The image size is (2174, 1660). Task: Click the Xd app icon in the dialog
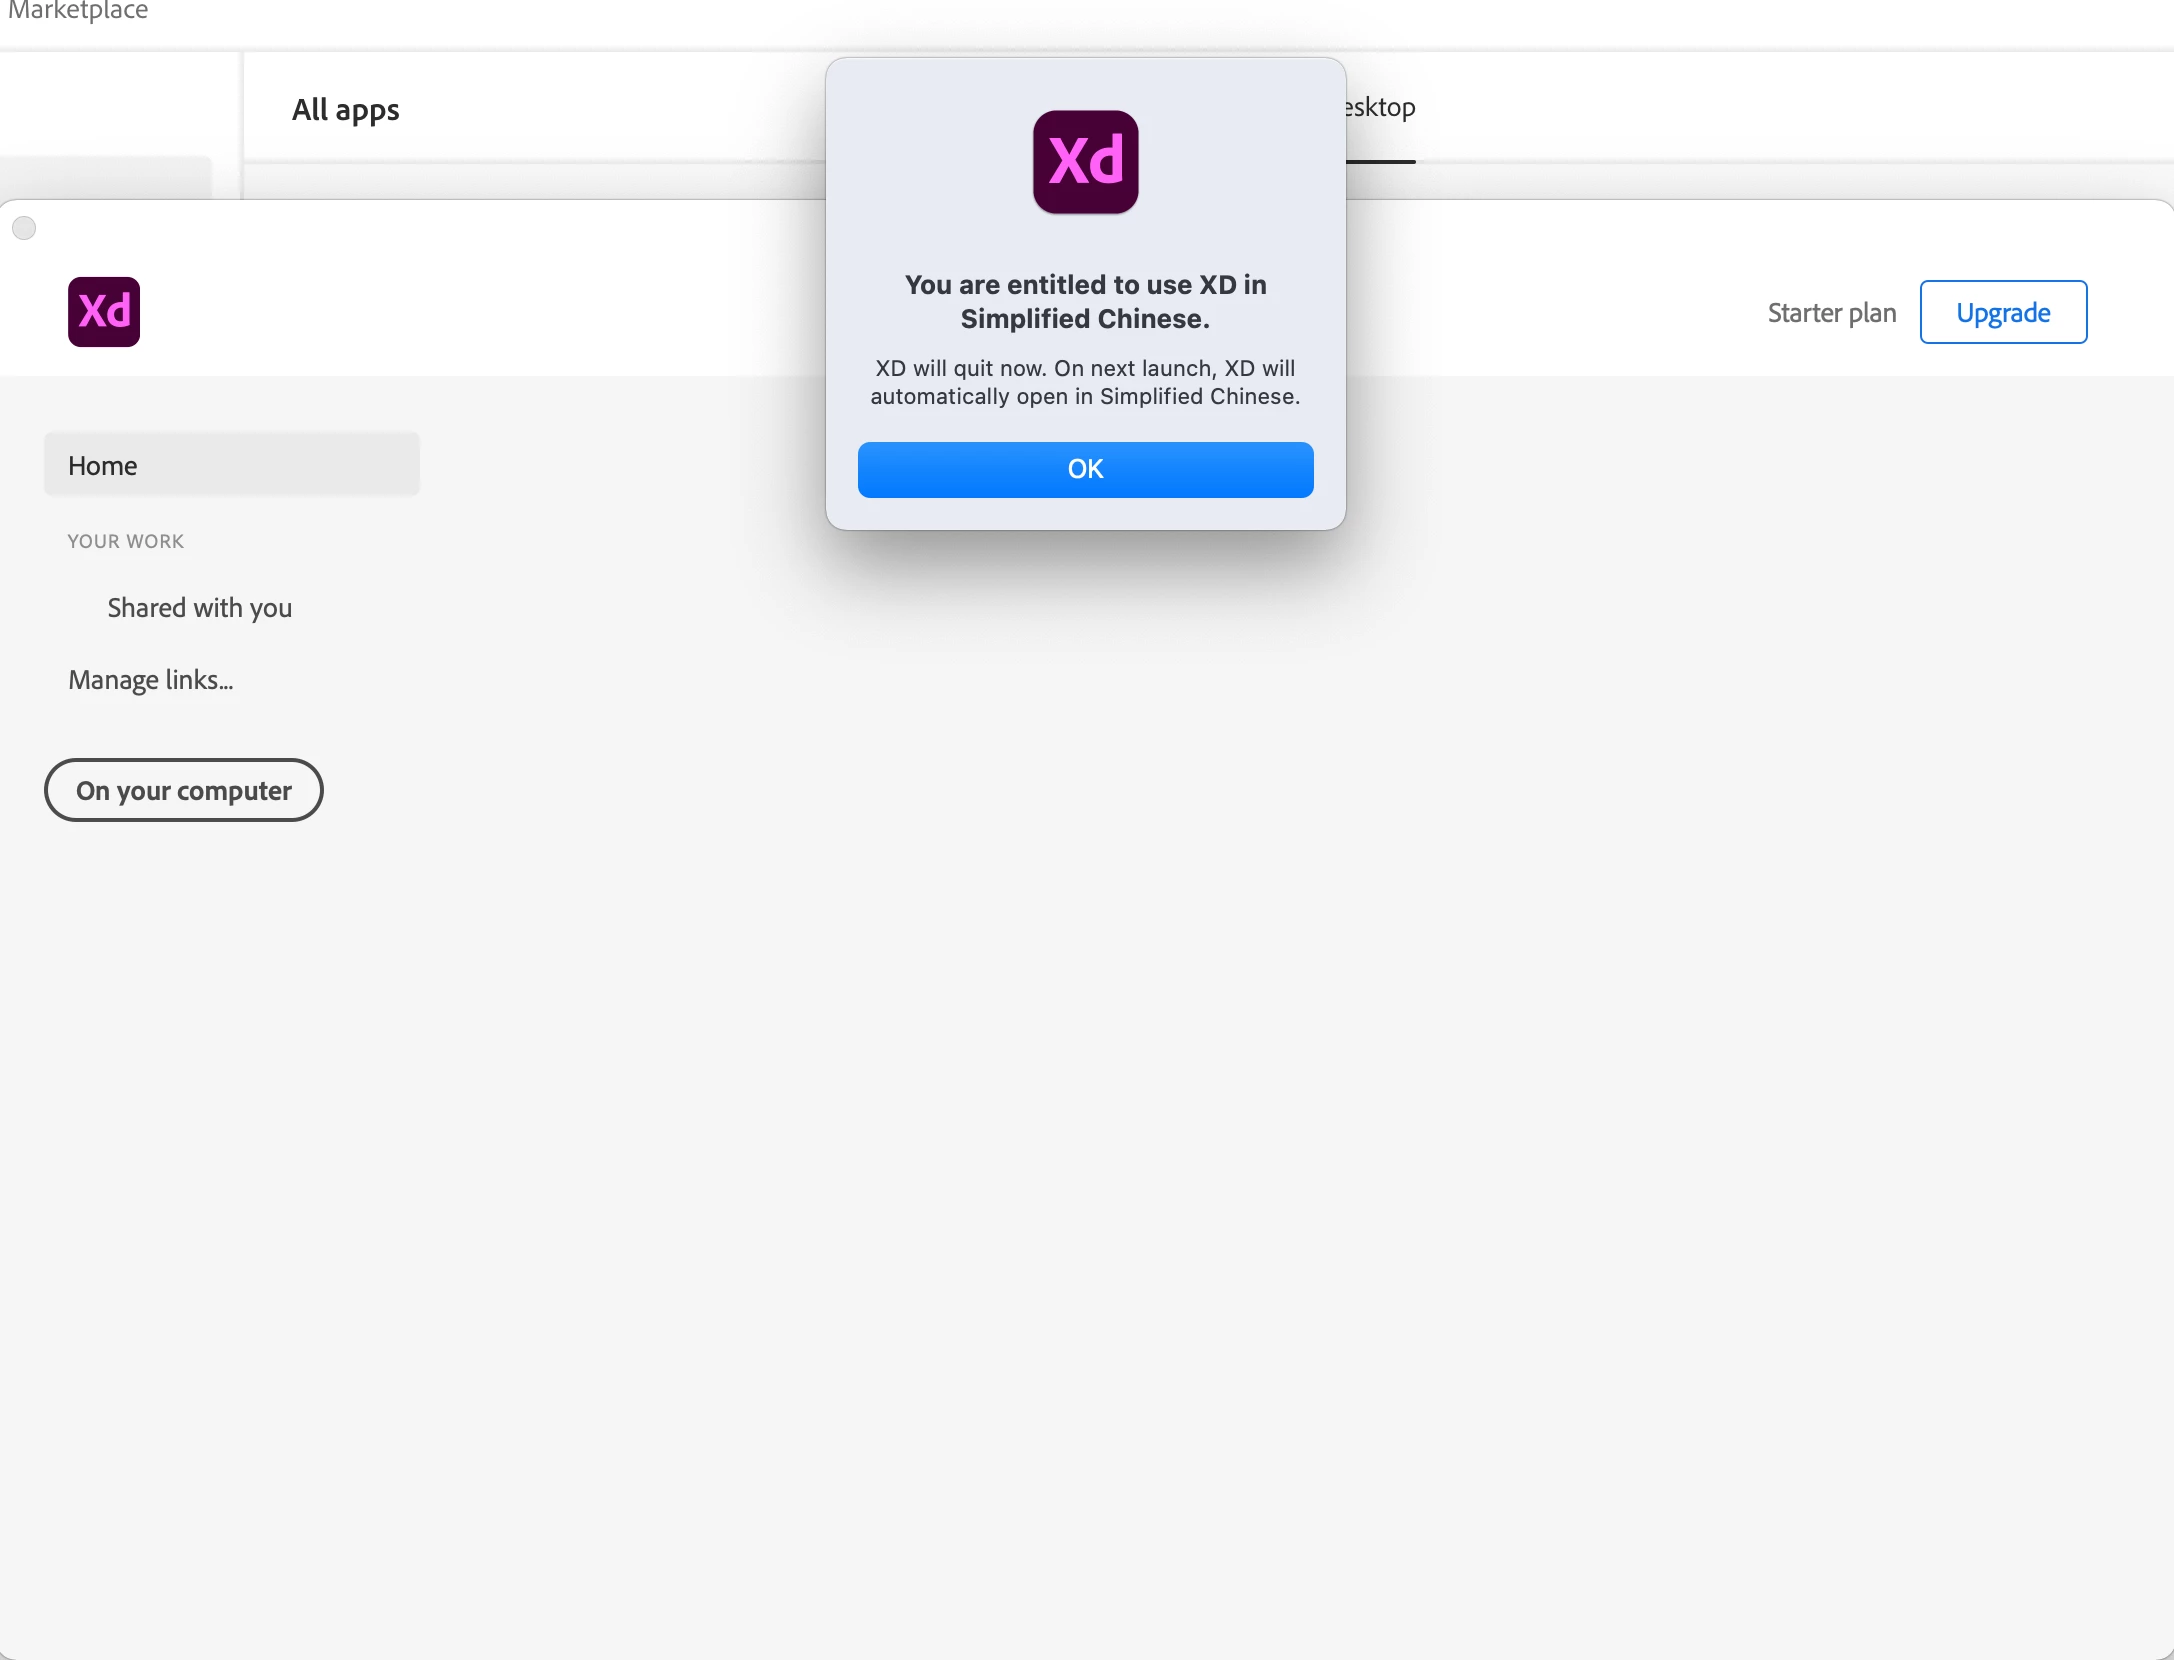click(1085, 162)
